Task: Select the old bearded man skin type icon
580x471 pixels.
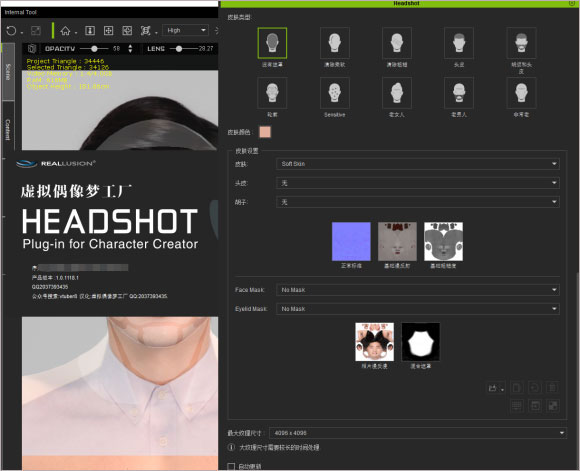Action: point(459,93)
